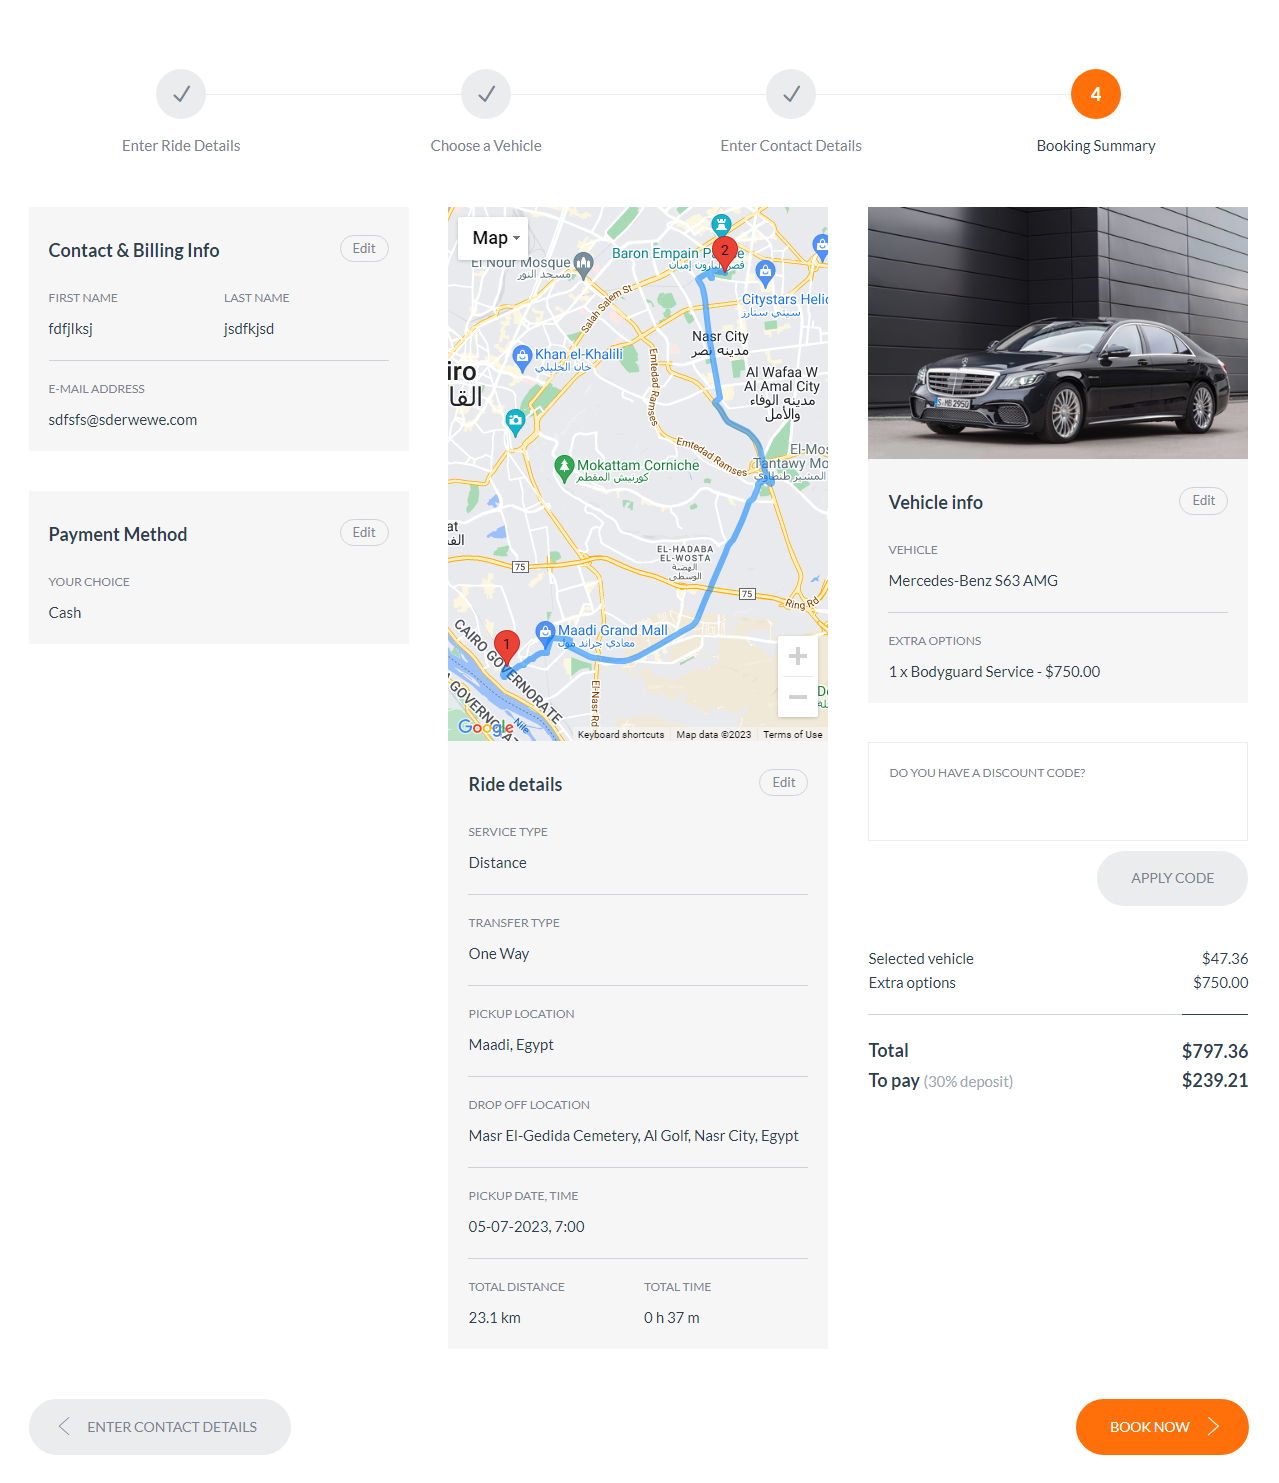
Task: Click the Khan el-Khalili shopping pin
Action: pos(522,355)
